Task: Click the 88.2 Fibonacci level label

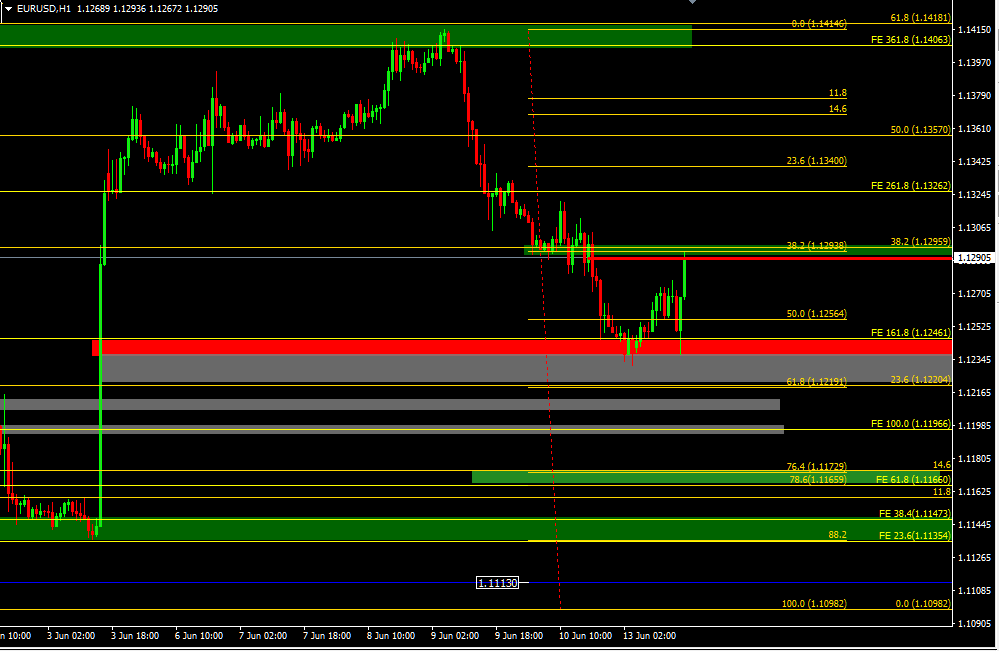Action: pos(837,534)
